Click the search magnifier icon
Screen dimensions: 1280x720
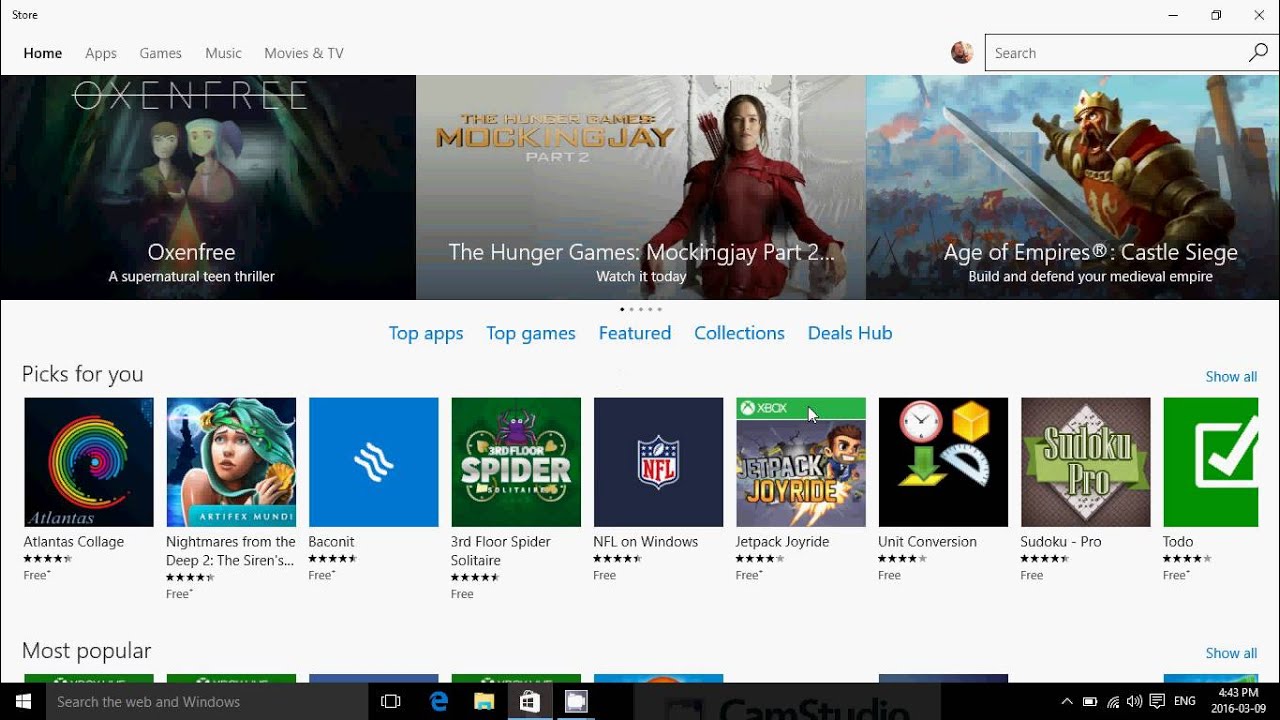pos(1258,53)
